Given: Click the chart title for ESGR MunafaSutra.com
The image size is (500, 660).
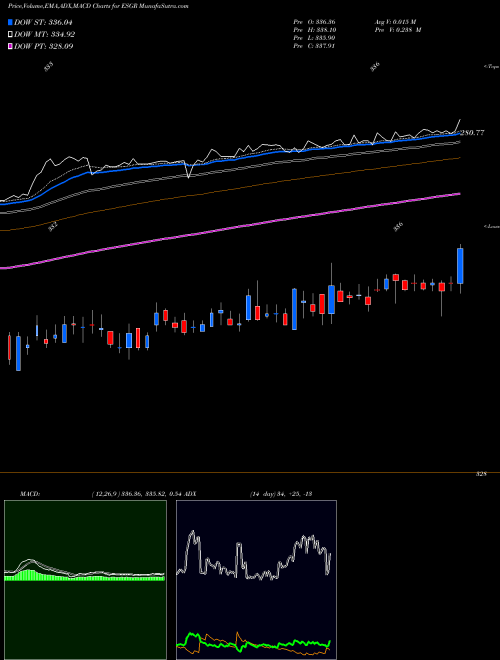Looking at the screenshot, I should (98, 6).
